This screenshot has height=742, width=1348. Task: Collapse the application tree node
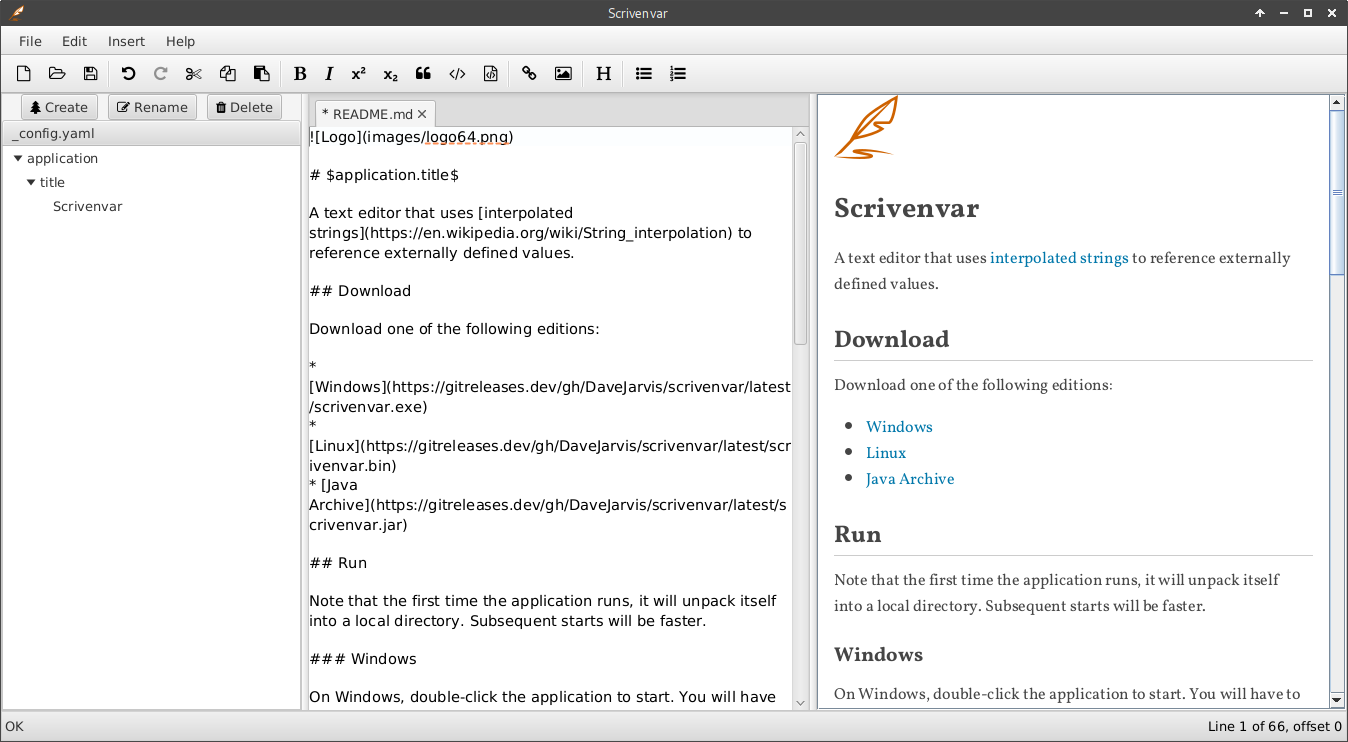pyautogui.click(x=18, y=158)
